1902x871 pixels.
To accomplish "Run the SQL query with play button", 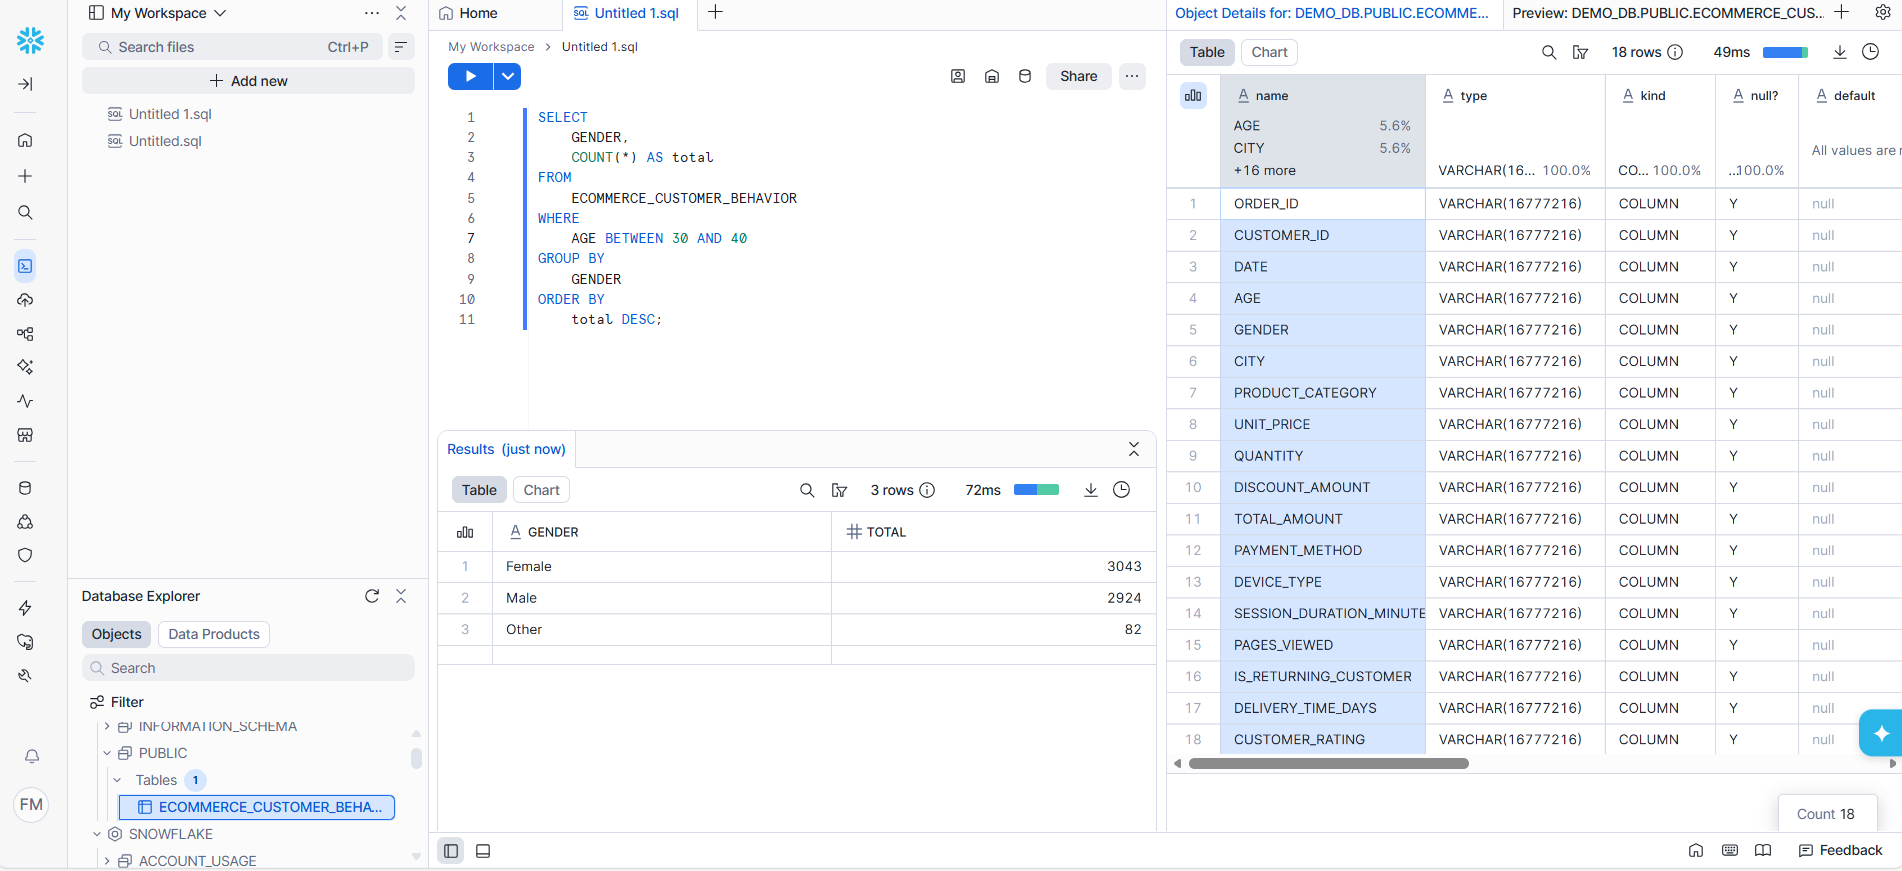I will (470, 76).
